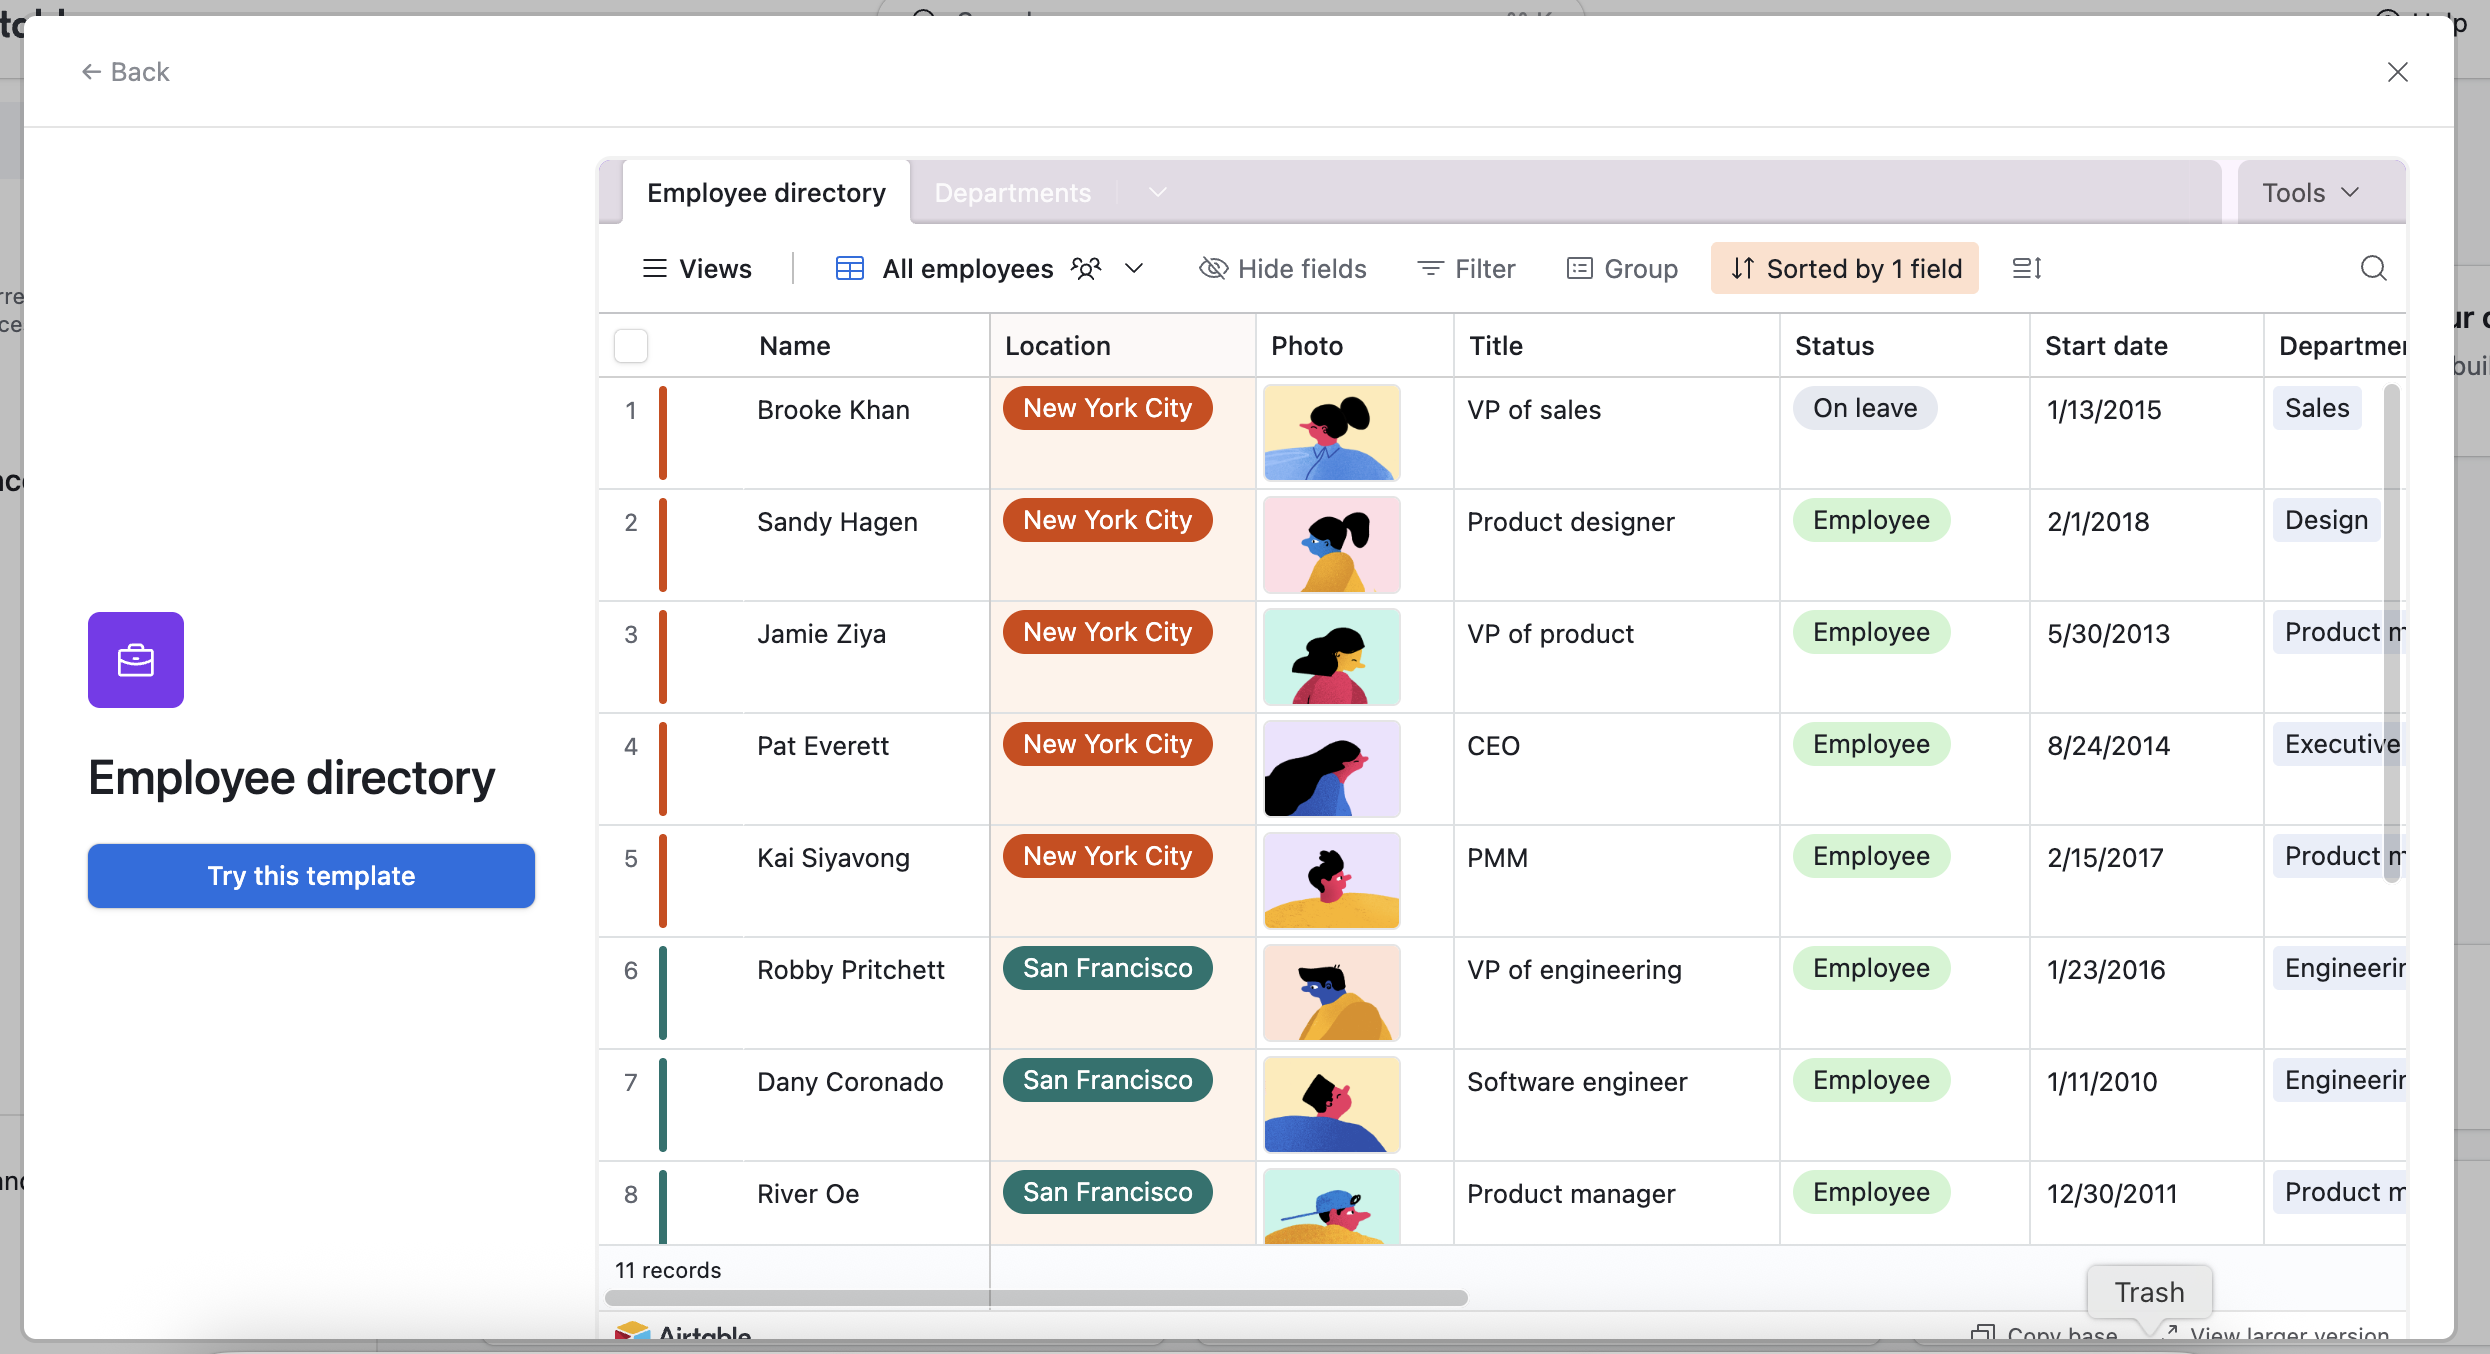Expand the All employees view dropdown

pos(1133,268)
